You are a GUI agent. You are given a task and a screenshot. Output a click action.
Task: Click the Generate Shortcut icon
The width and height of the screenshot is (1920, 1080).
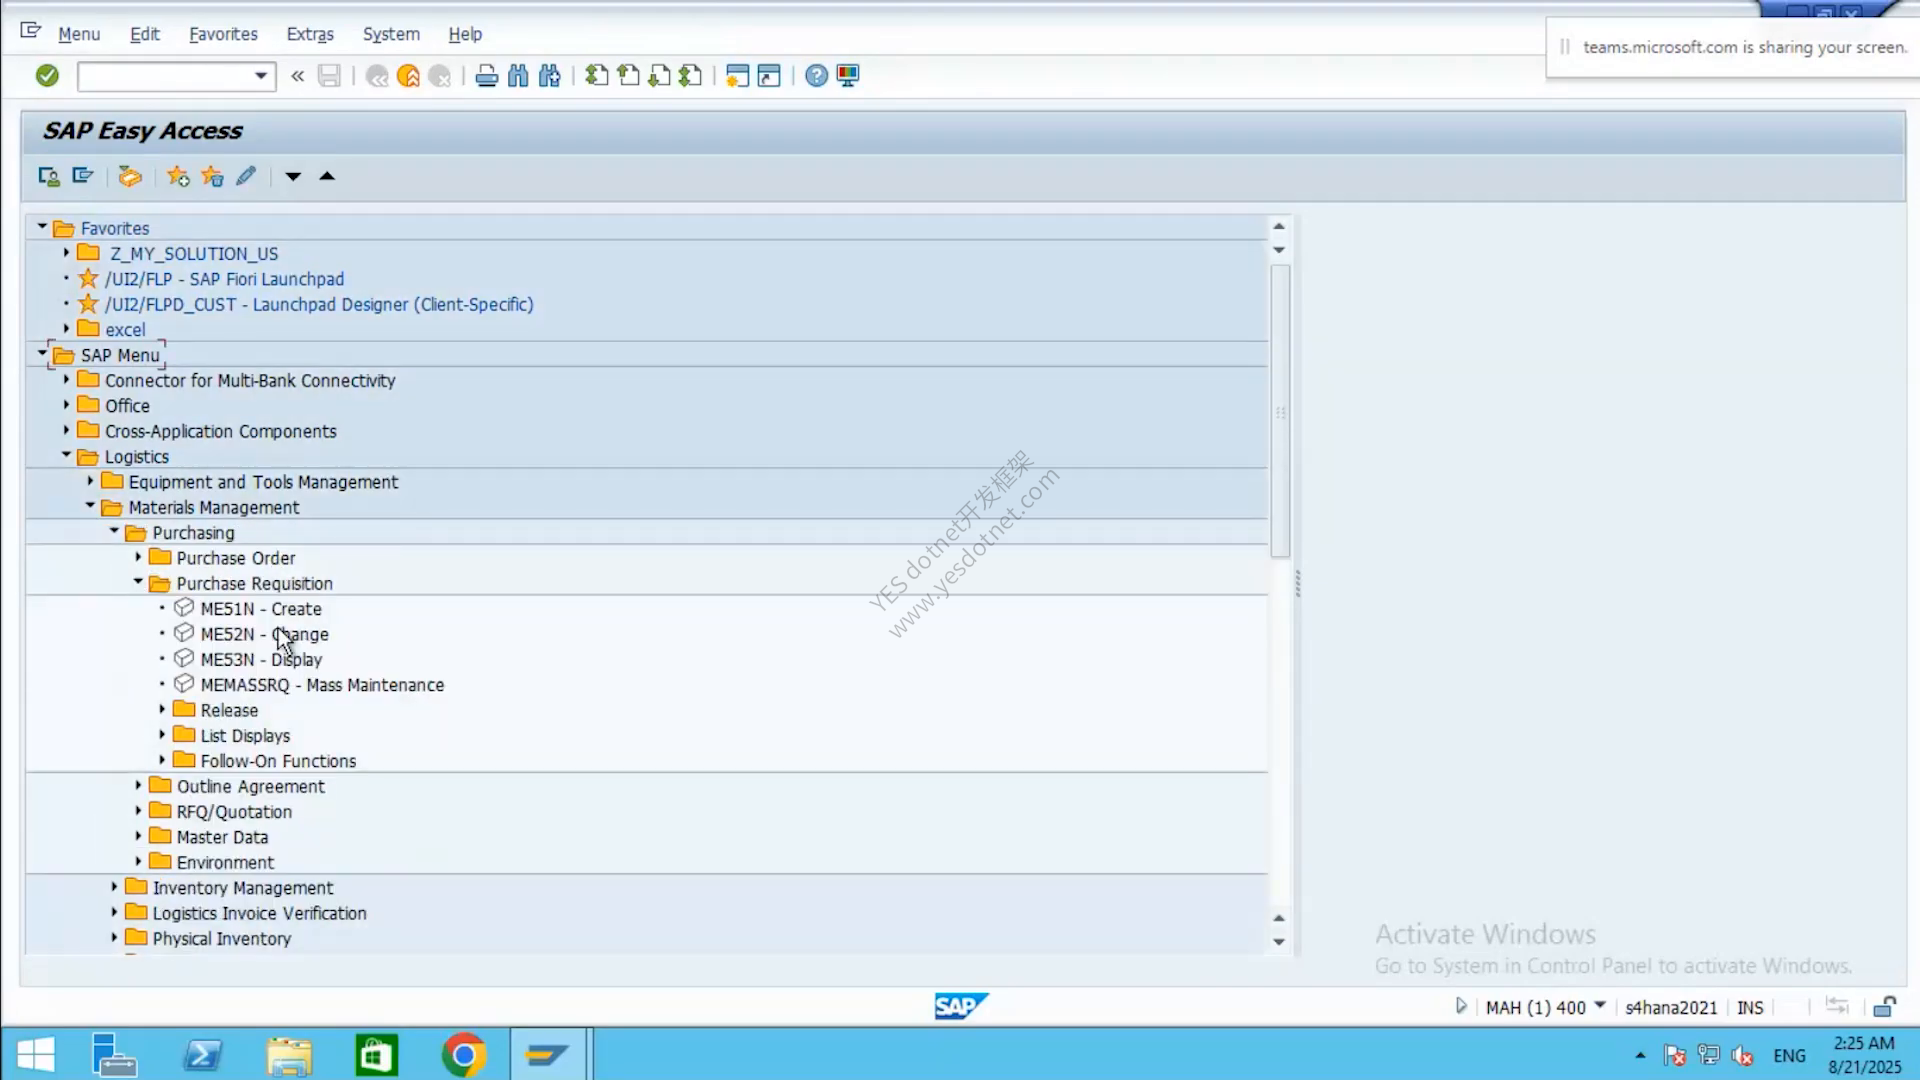coord(769,76)
